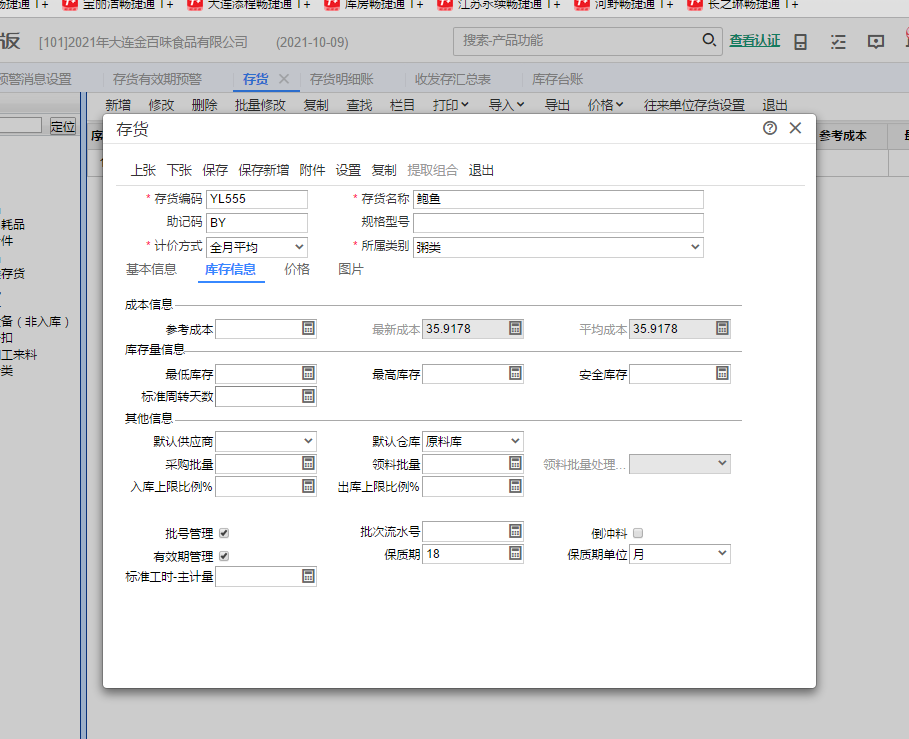Click 上张 to view previous record
This screenshot has width=909, height=739.
(x=143, y=170)
